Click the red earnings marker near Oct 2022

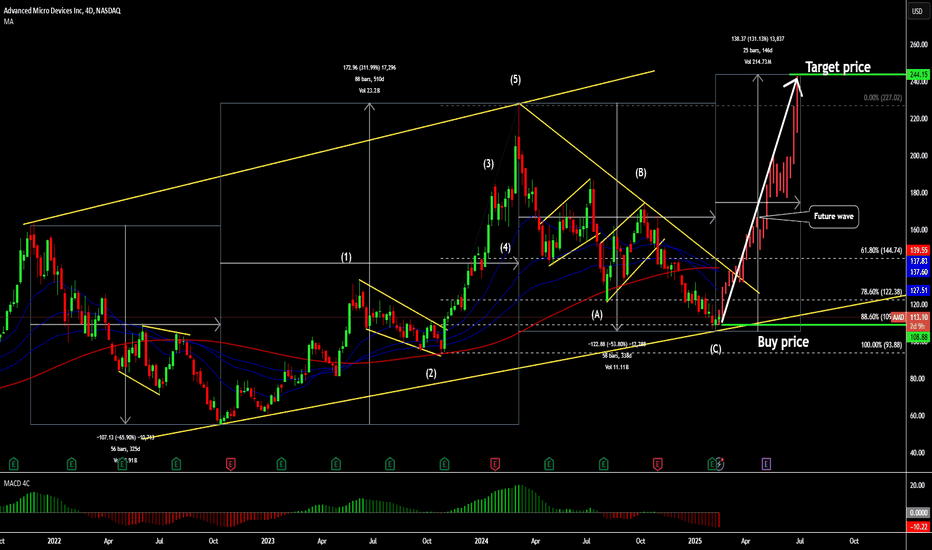pyautogui.click(x=231, y=464)
